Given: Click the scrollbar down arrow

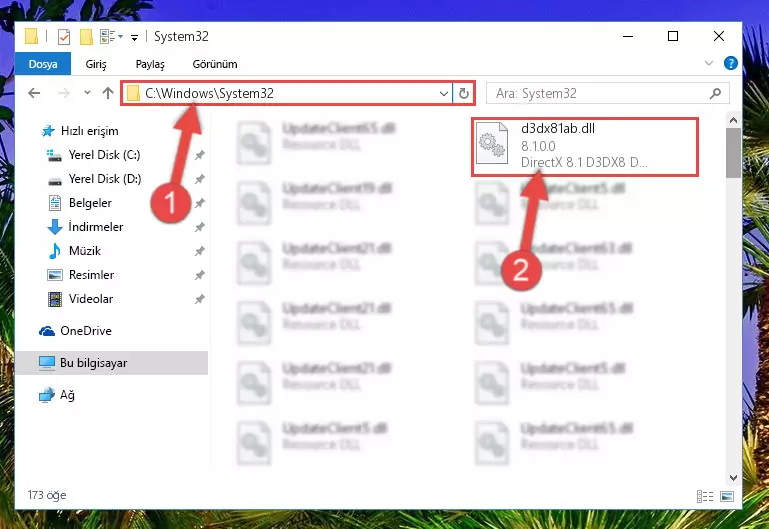Looking at the screenshot, I should pyautogui.click(x=733, y=477).
